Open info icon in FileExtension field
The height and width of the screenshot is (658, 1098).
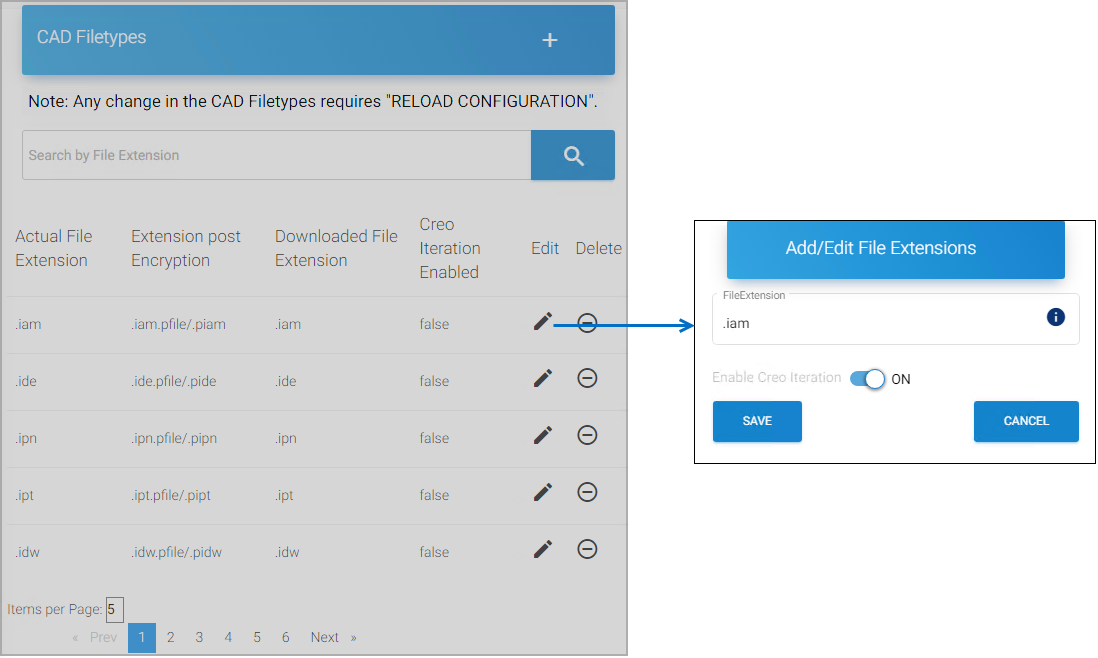(x=1055, y=318)
